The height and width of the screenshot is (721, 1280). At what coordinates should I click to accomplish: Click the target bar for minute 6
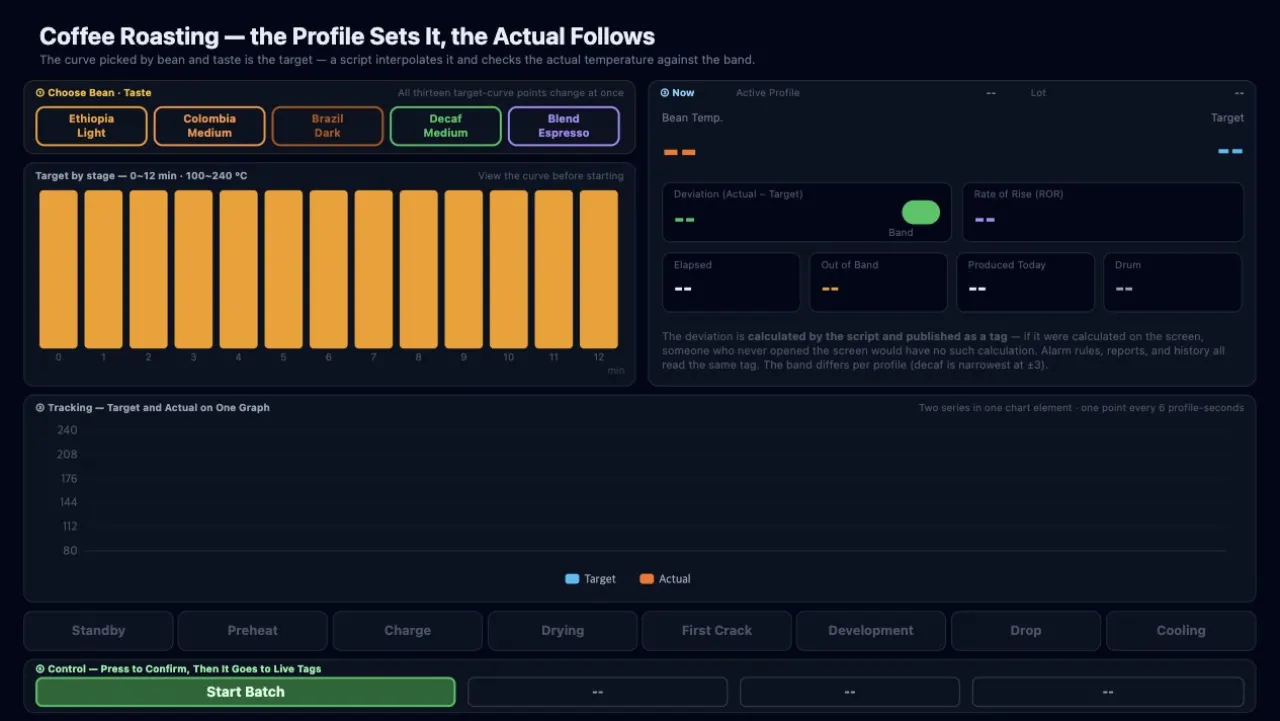pos(328,269)
